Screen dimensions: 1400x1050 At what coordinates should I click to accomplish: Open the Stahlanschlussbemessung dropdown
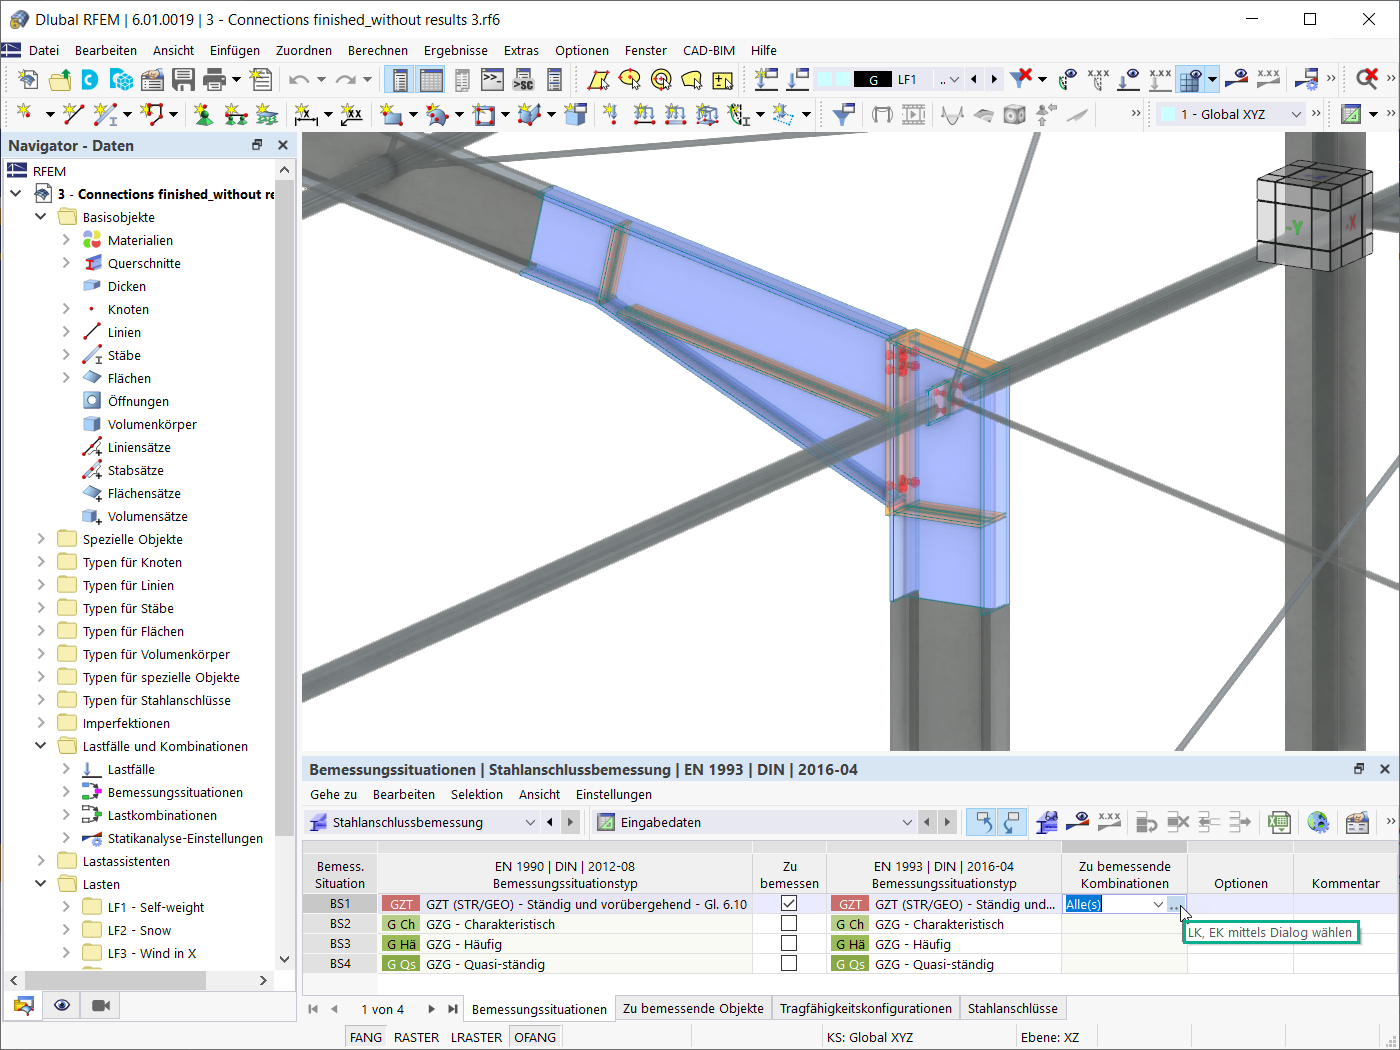[x=530, y=822]
